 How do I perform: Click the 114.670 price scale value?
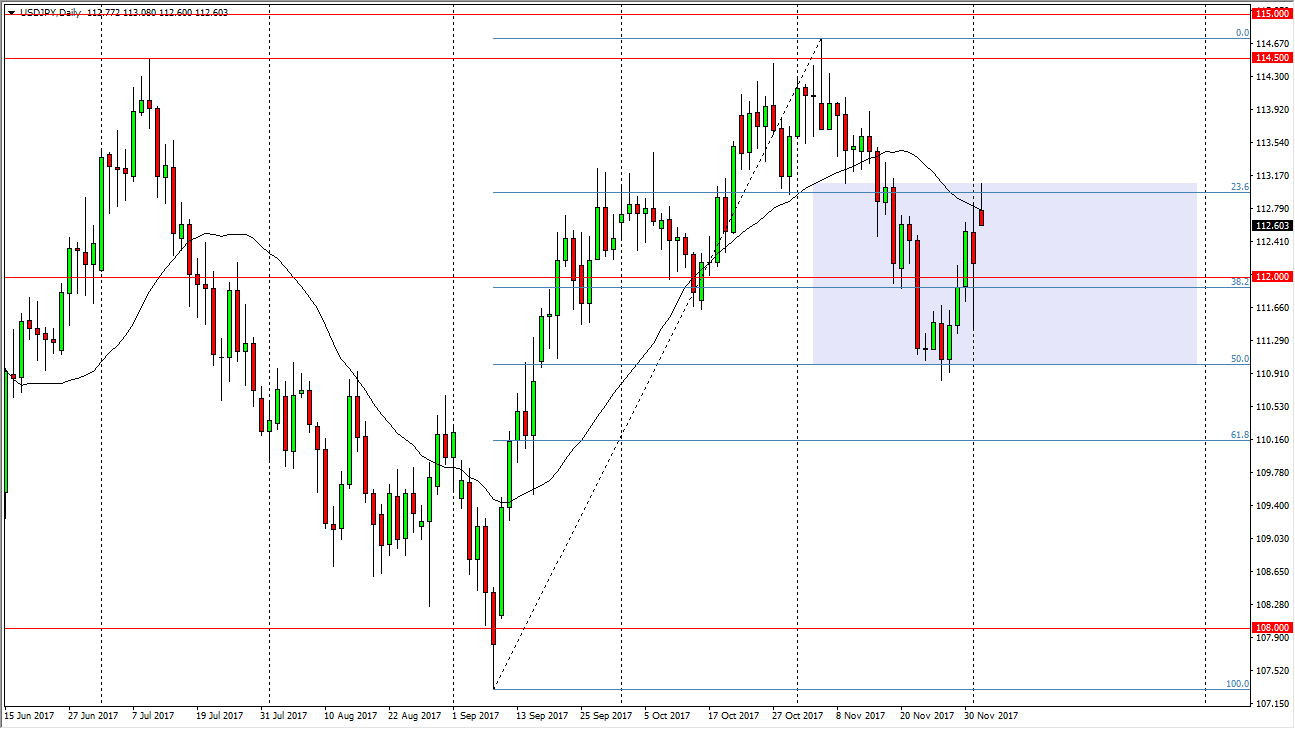[x=1274, y=44]
